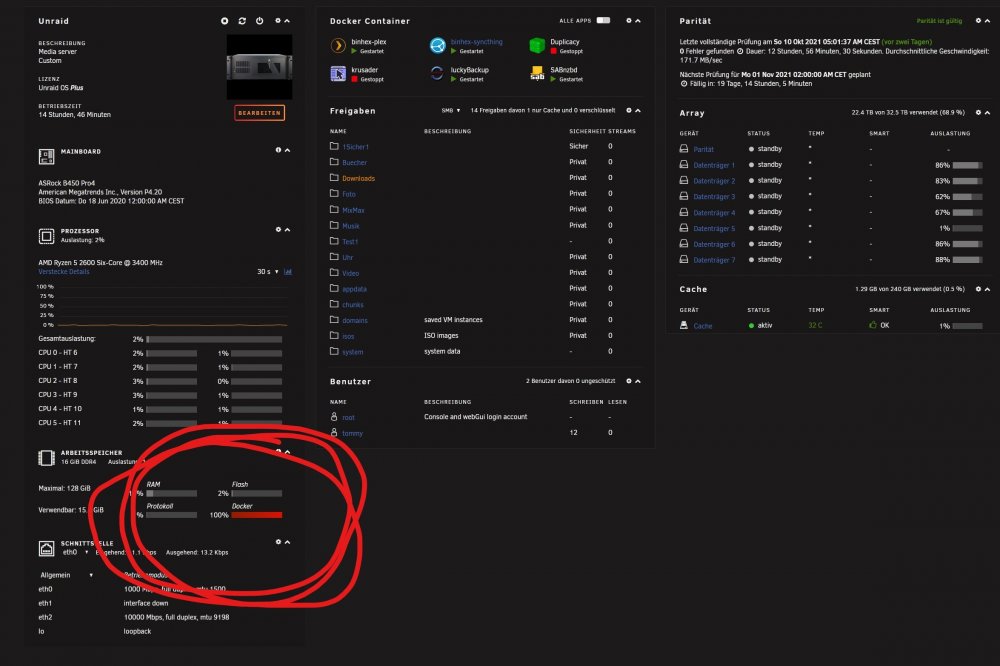1000x666 pixels.
Task: Collapse the Array panel
Action: (988, 113)
